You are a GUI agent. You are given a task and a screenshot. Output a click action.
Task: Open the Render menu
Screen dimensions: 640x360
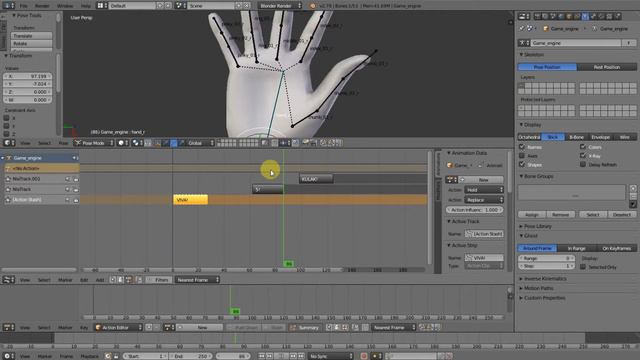42,6
